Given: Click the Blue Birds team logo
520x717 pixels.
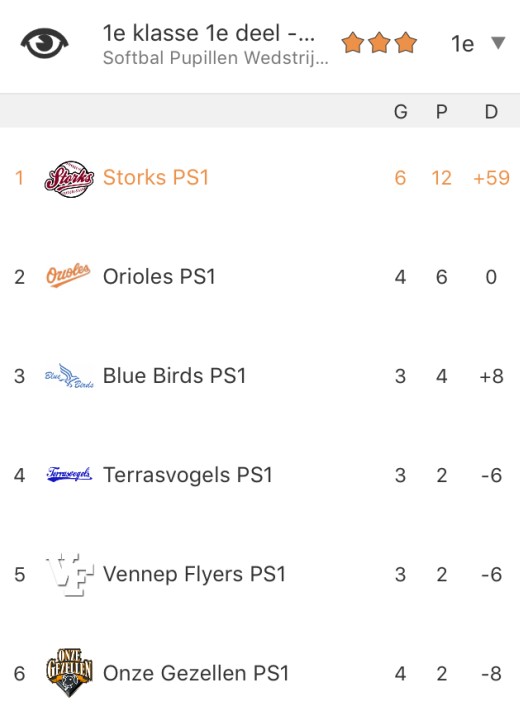Looking at the screenshot, I should pos(69,376).
